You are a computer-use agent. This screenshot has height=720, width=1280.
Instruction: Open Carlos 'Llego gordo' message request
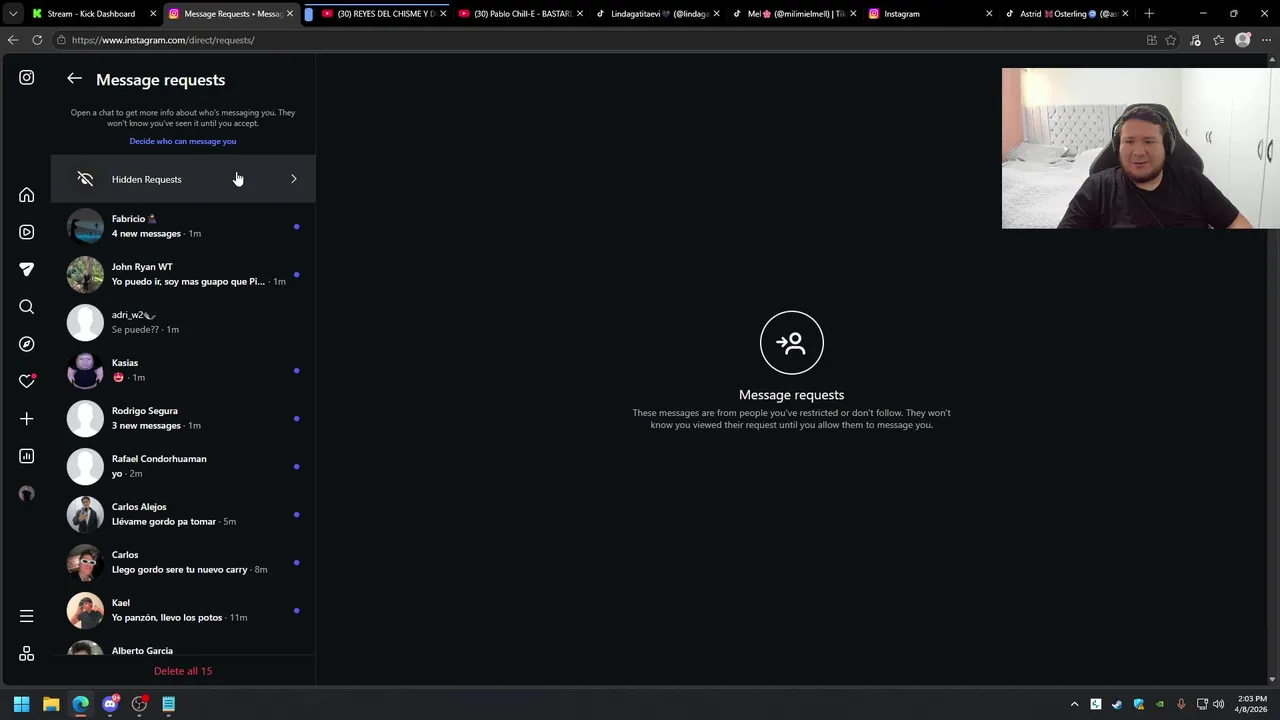pos(183,562)
